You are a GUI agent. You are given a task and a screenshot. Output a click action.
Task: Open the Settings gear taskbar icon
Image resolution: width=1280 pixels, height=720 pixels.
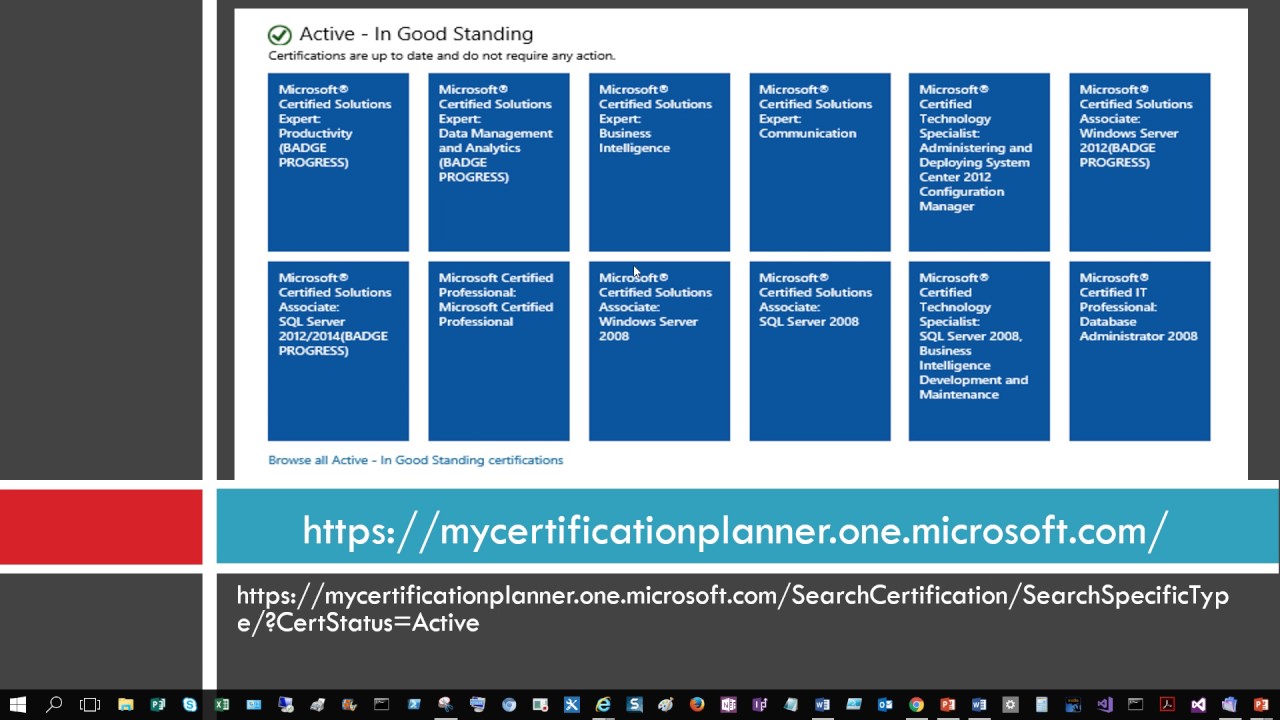[1010, 704]
